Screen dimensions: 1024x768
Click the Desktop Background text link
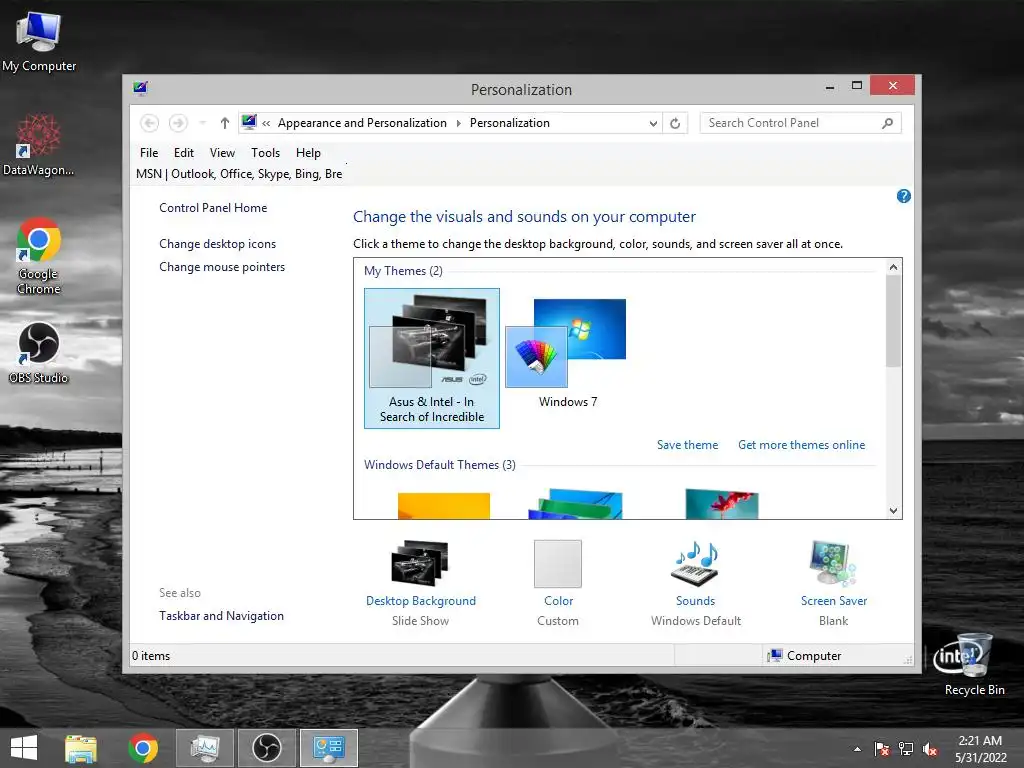[x=421, y=601]
